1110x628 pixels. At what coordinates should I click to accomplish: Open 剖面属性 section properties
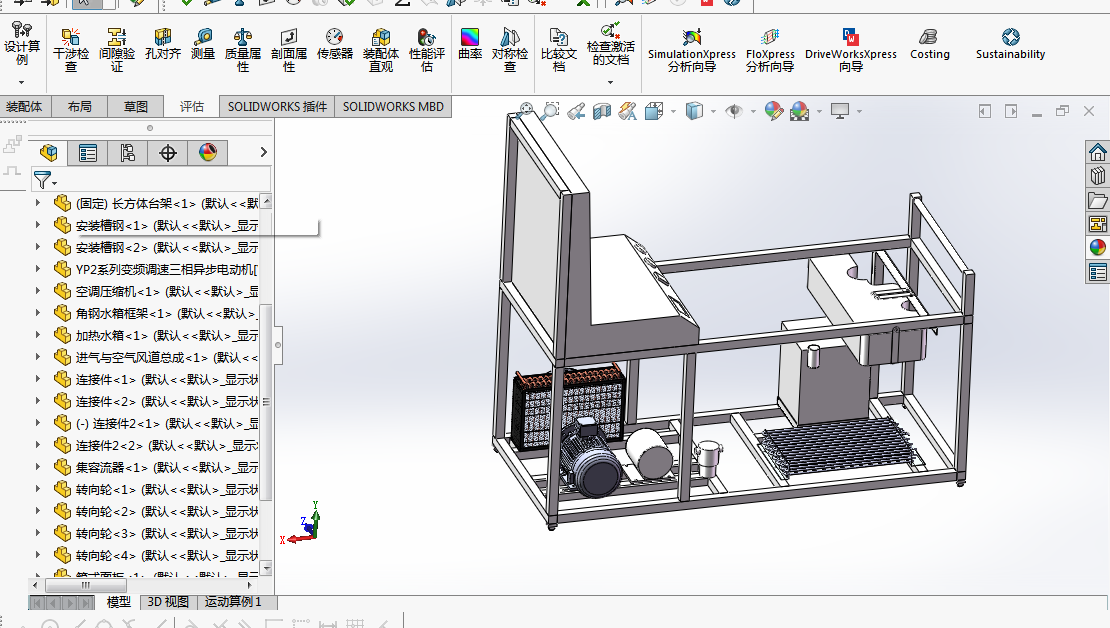(x=289, y=50)
